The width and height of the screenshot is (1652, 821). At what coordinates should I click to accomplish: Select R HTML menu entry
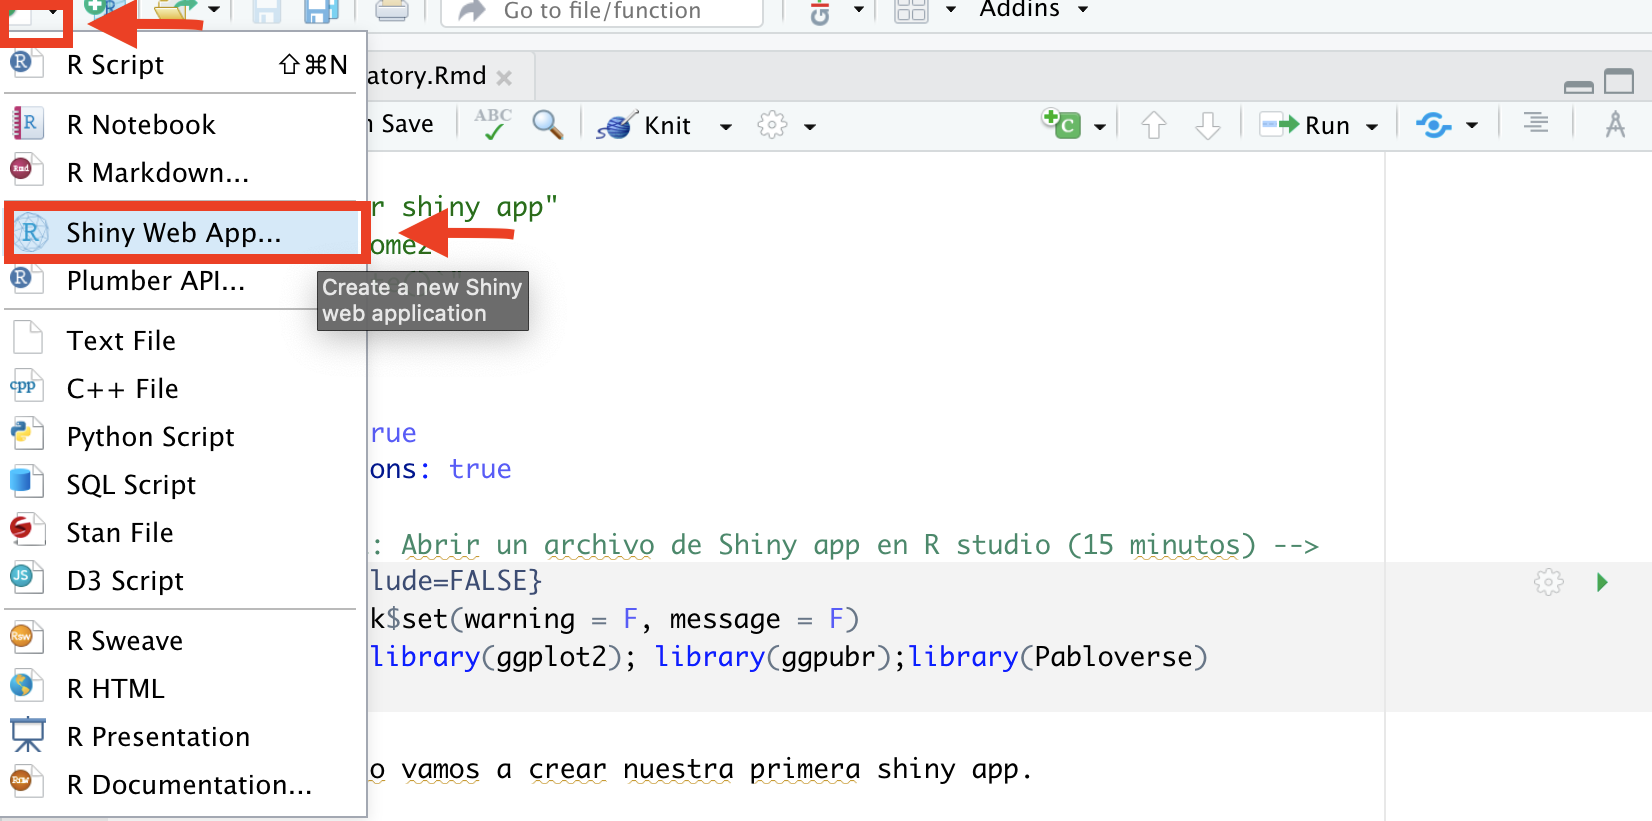(182, 689)
